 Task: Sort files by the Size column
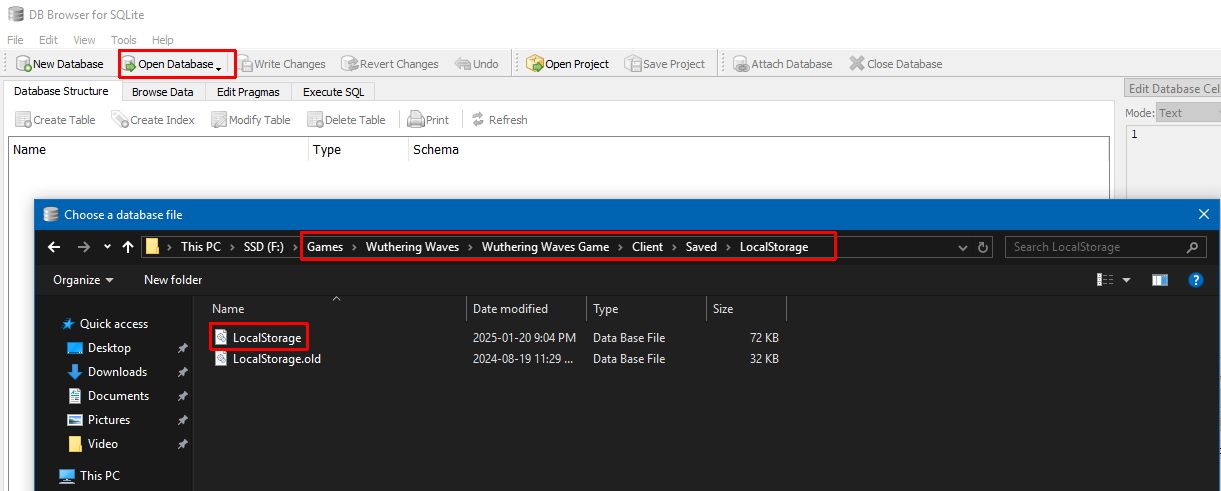tap(746, 309)
